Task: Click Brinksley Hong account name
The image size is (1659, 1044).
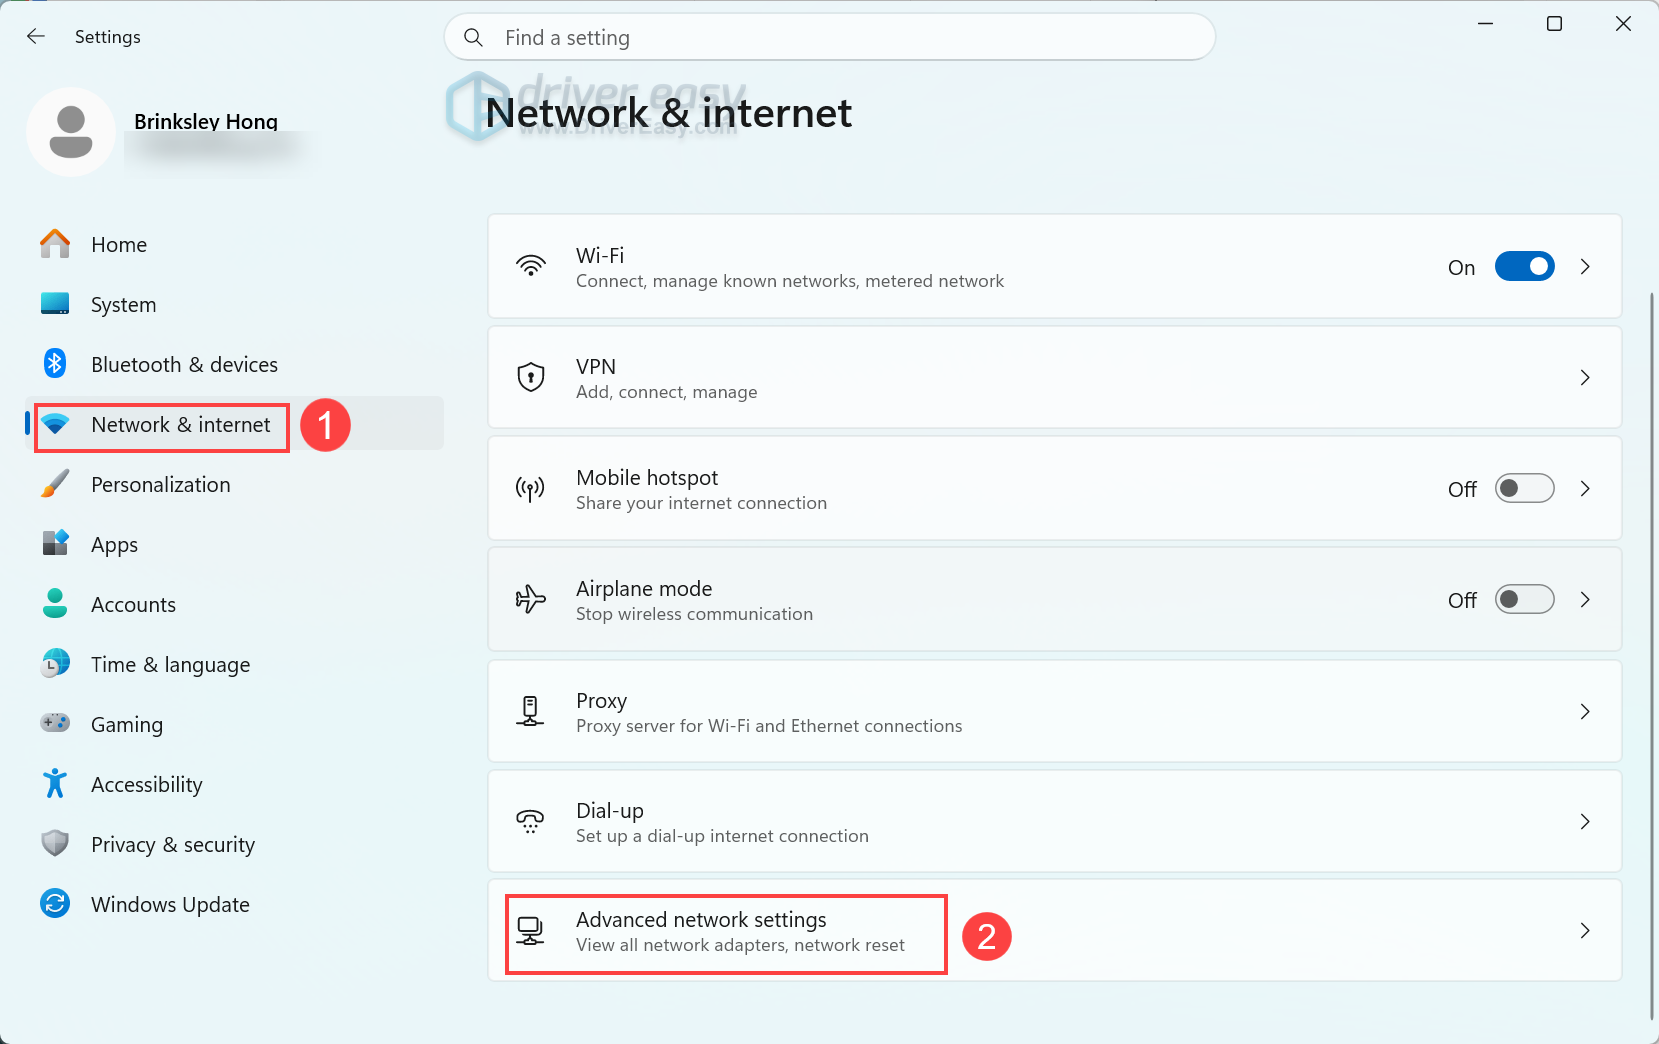Action: (x=206, y=121)
